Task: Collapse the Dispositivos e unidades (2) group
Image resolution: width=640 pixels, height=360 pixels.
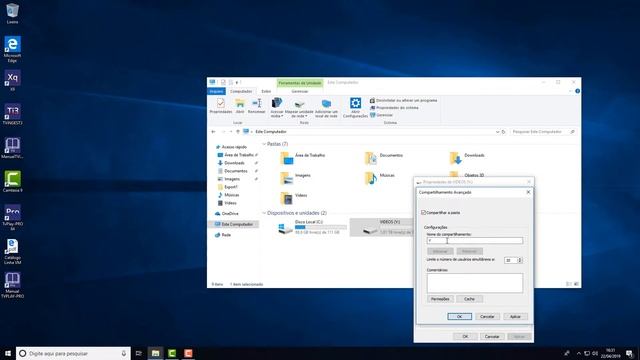Action: 264,213
